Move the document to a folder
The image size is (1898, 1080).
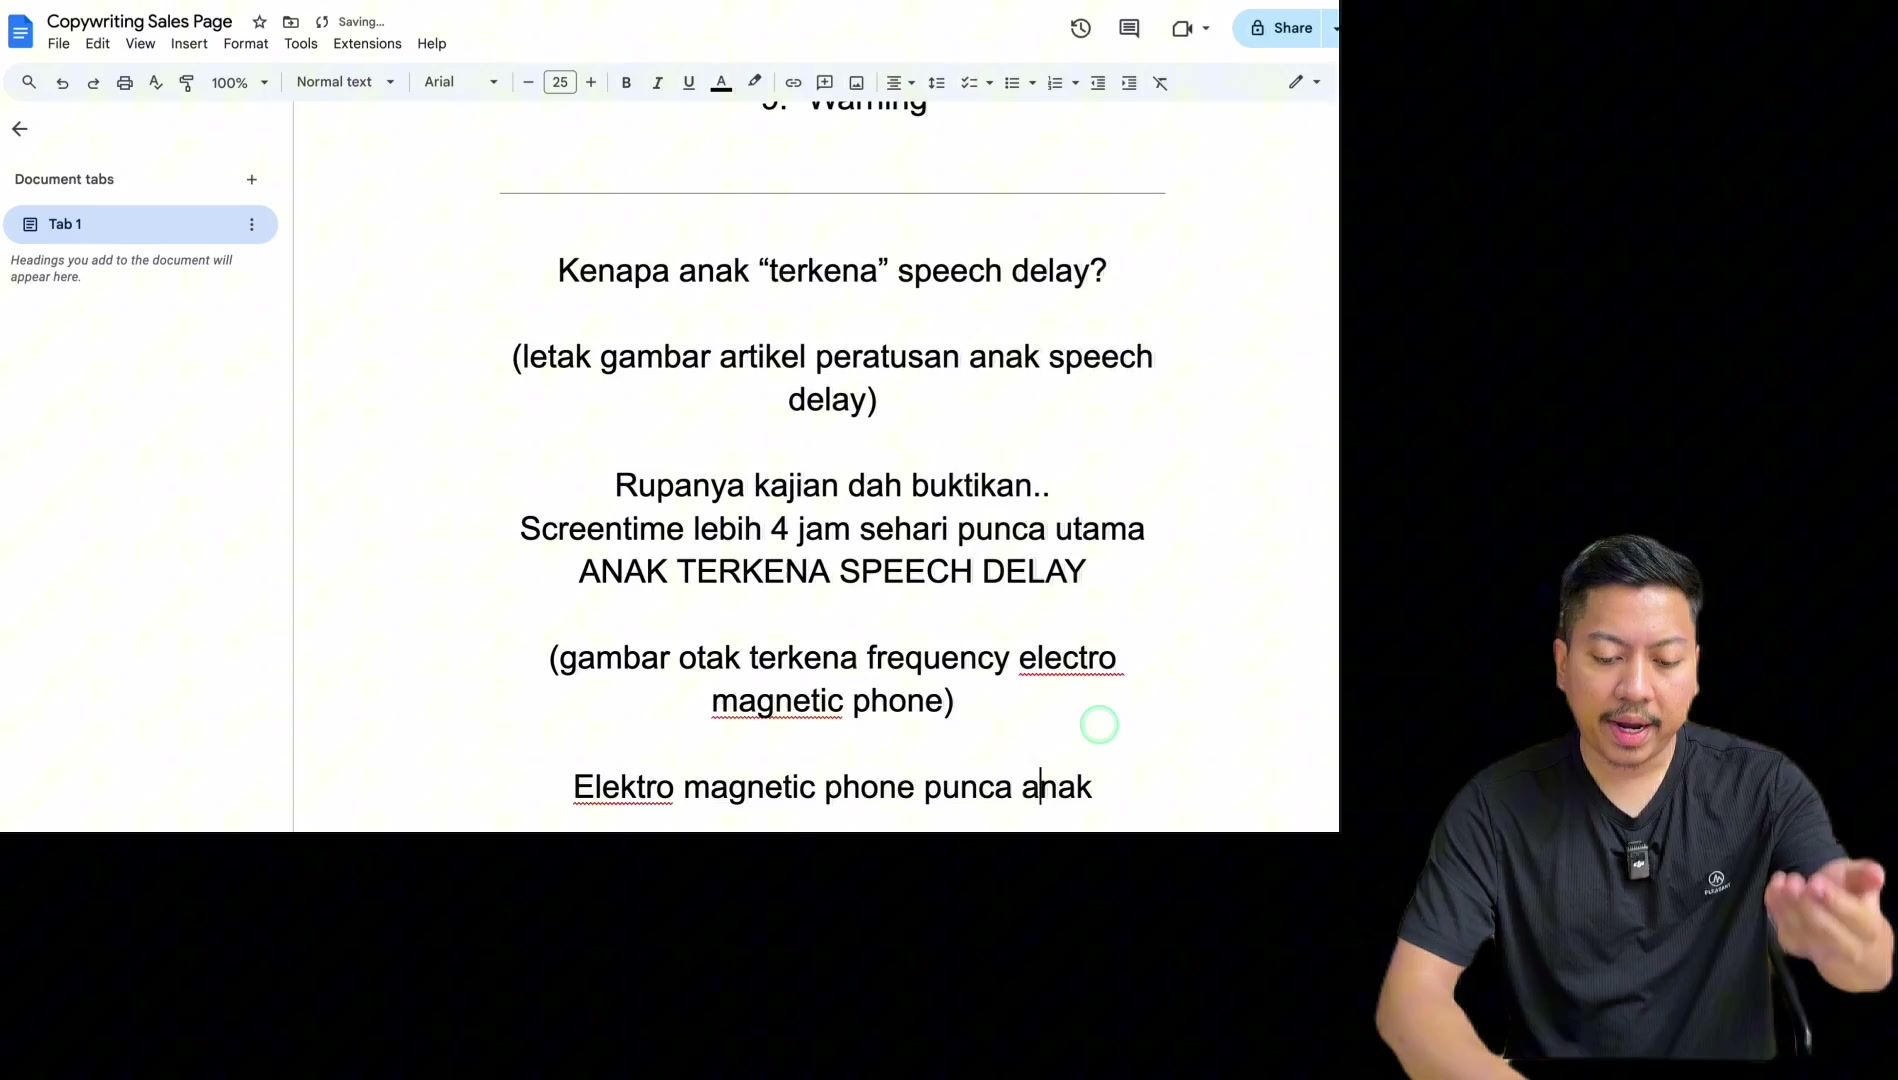point(291,22)
